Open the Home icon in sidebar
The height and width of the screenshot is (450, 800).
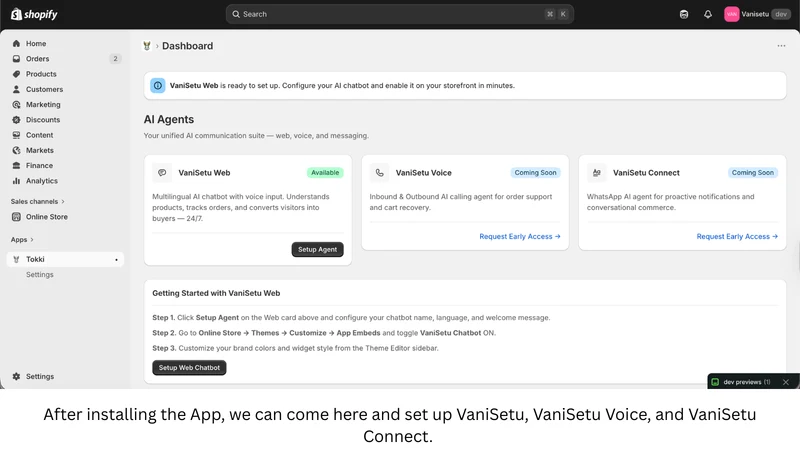pos(16,43)
